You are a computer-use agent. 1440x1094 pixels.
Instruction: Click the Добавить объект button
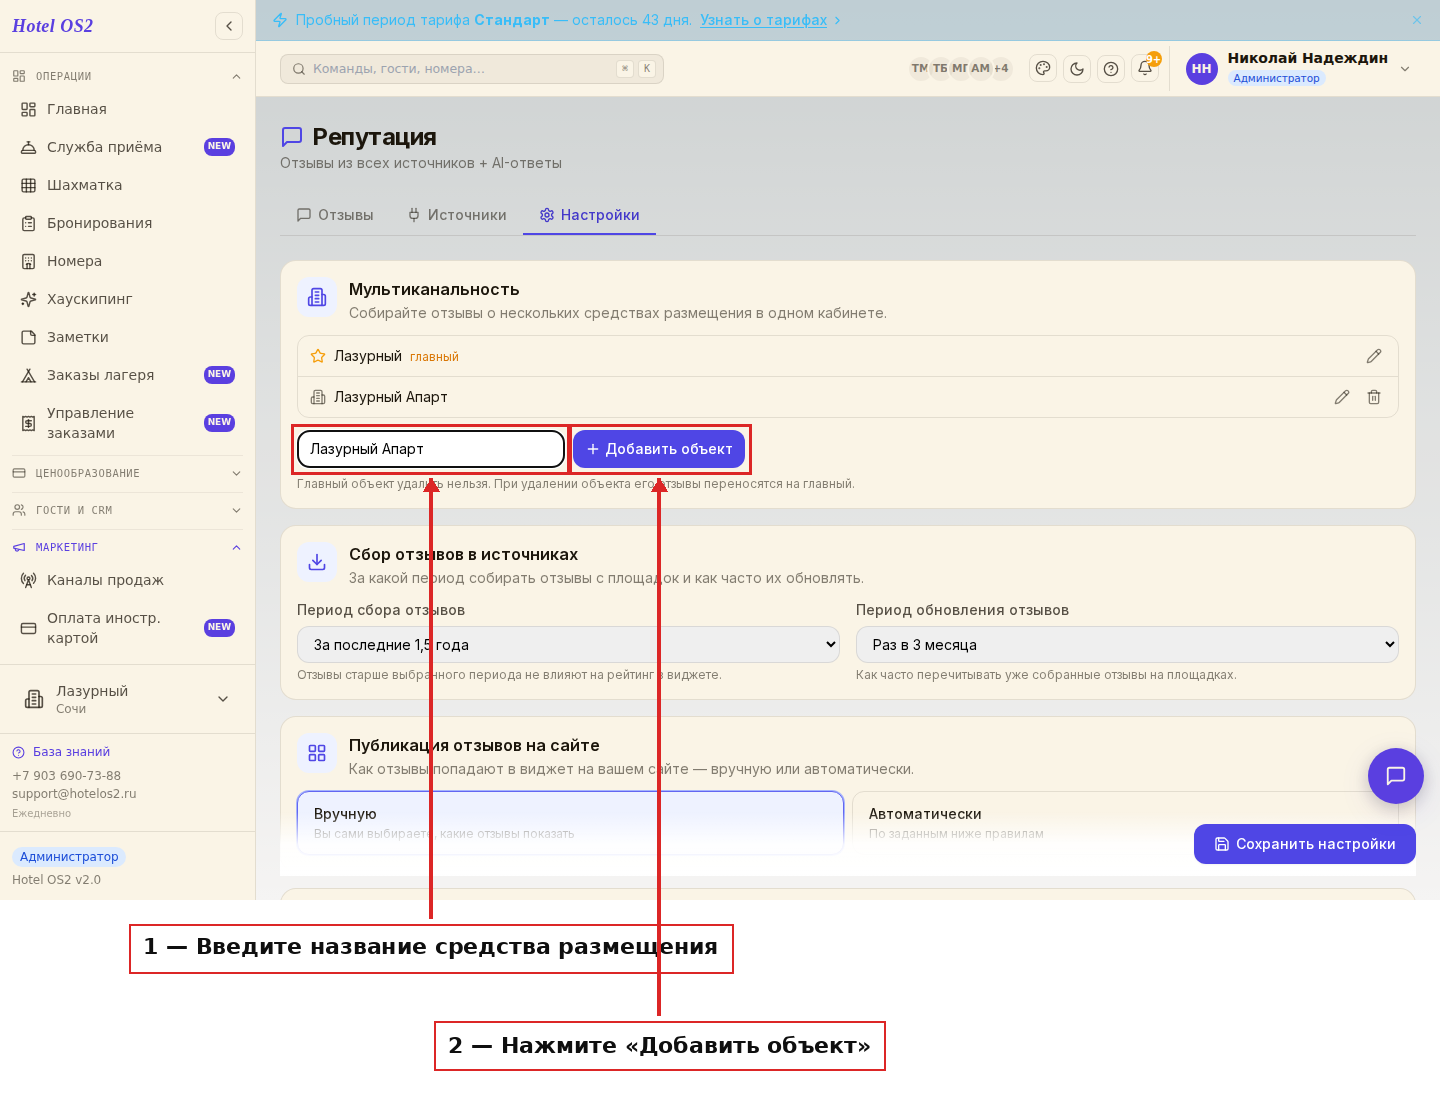coord(659,449)
